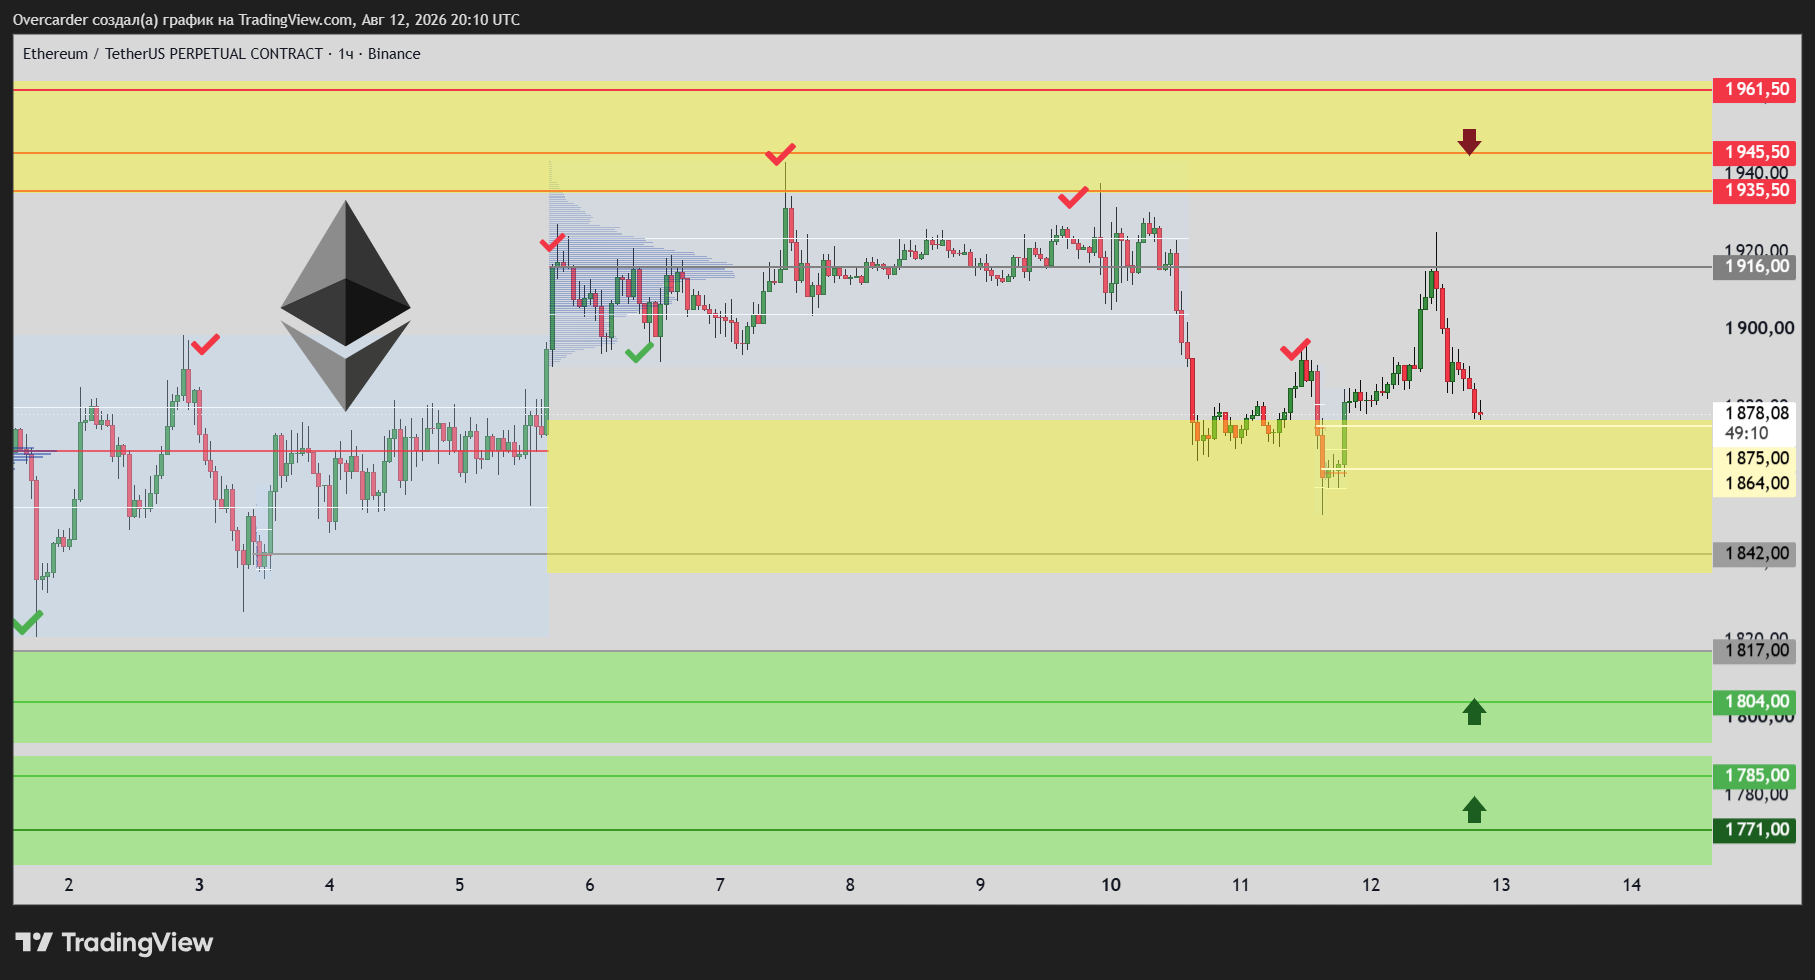Click the gray 1842,00 price label

[x=1757, y=554]
